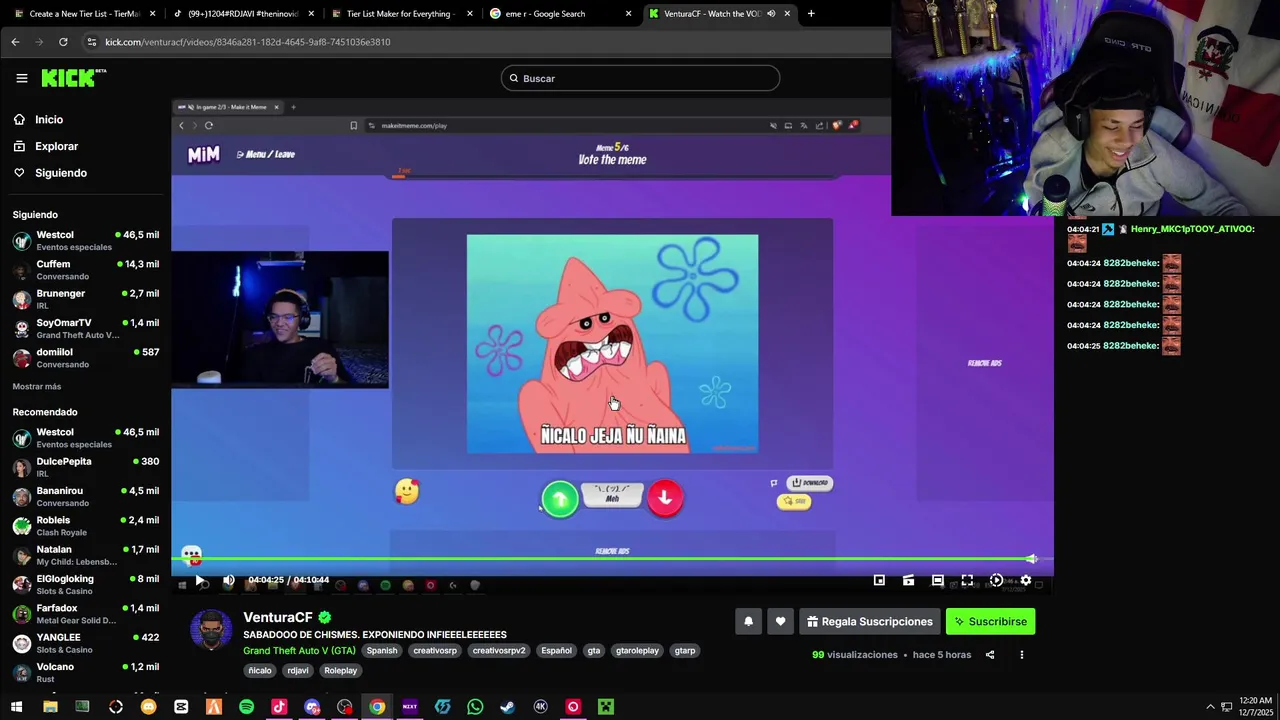Close the eme r Google Search tab
The width and height of the screenshot is (1280, 720).
[628, 14]
